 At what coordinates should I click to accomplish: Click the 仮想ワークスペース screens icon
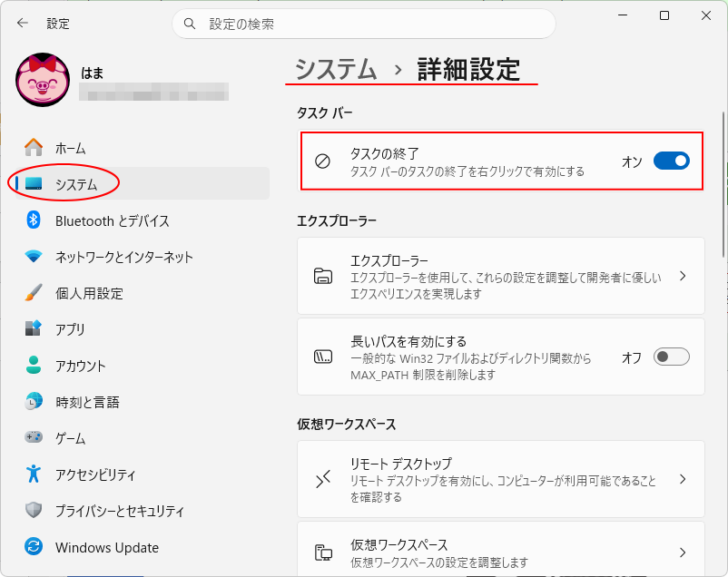[323, 552]
